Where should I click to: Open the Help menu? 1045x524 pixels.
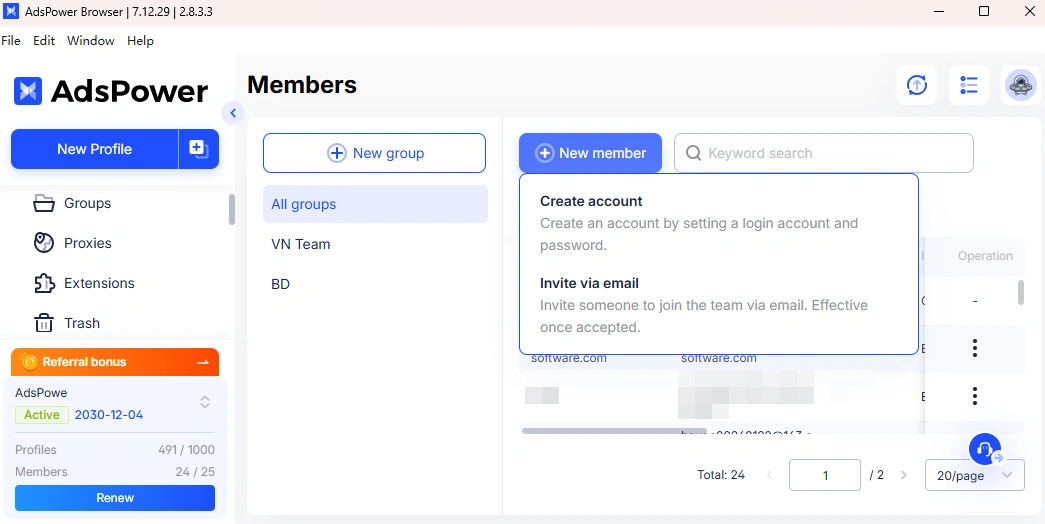click(x=140, y=41)
